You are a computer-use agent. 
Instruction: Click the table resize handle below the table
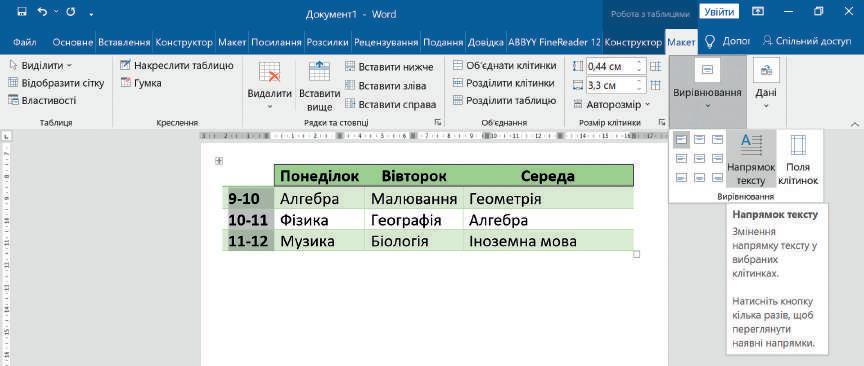[637, 254]
